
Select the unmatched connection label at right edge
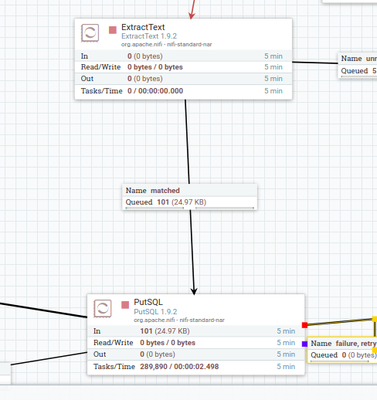358,58
